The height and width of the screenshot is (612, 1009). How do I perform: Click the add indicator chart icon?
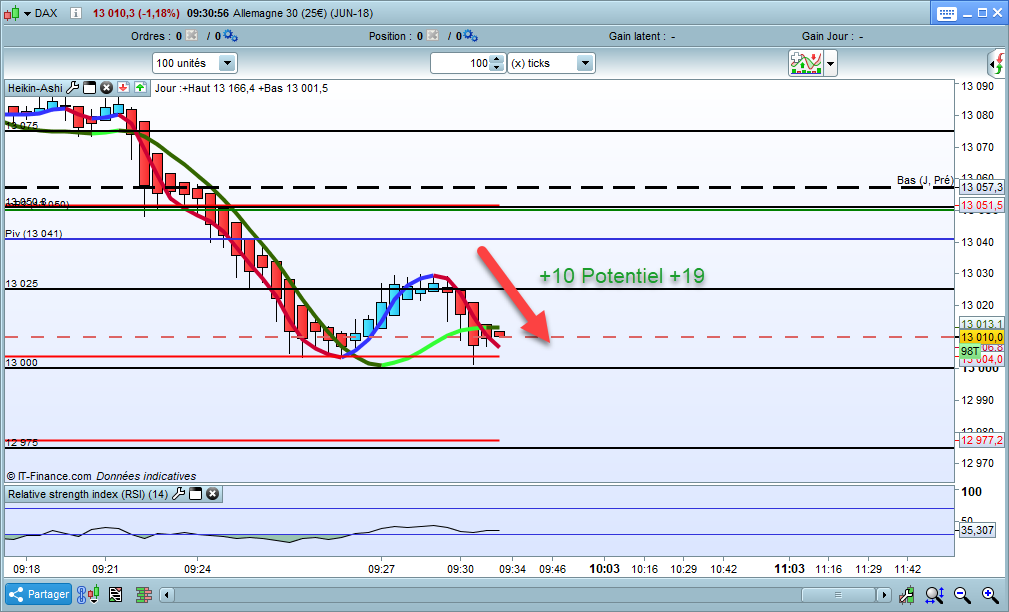click(806, 63)
